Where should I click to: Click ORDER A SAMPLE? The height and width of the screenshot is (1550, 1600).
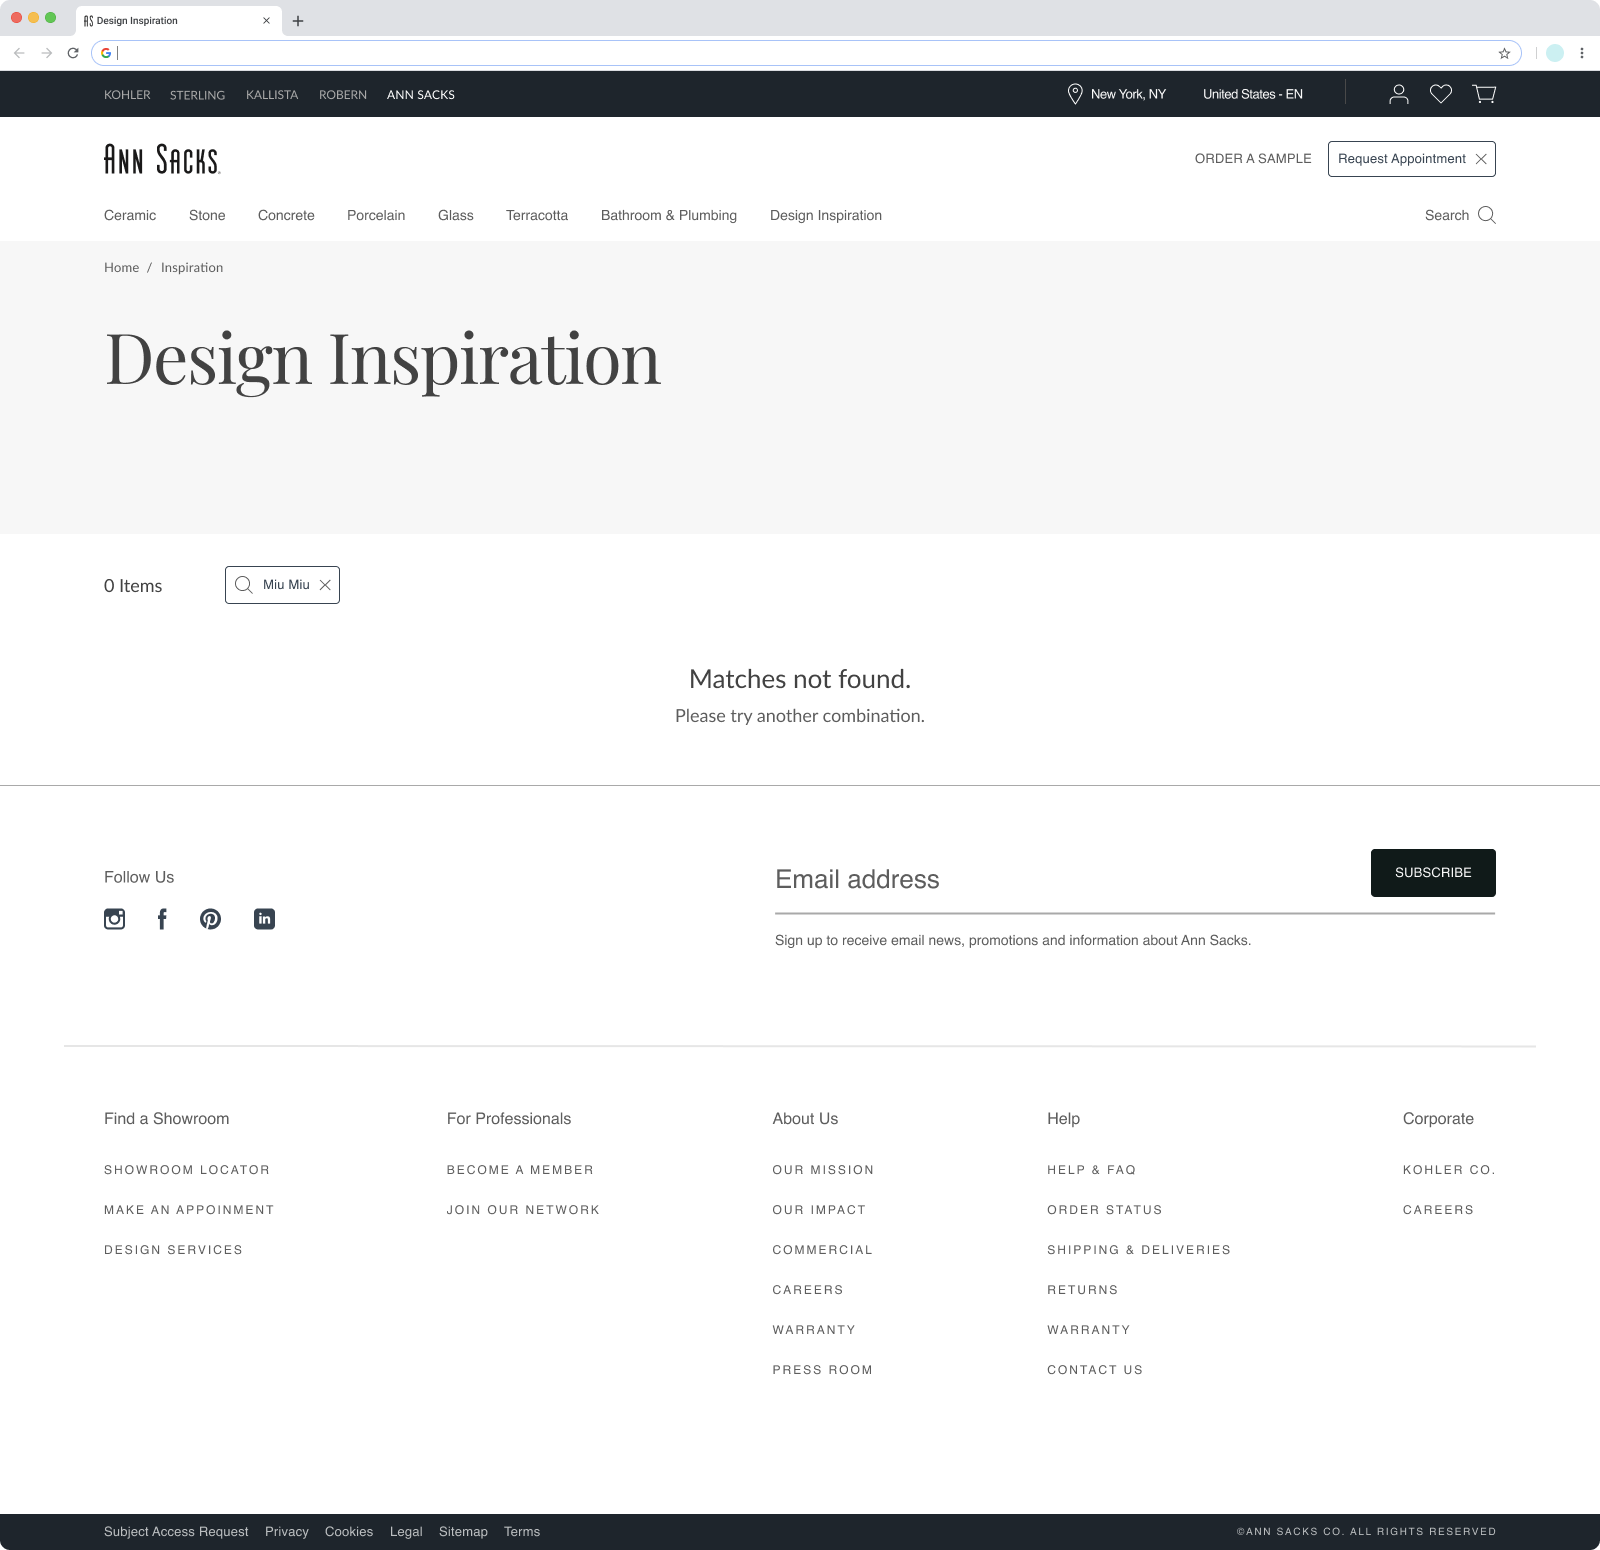1253,159
